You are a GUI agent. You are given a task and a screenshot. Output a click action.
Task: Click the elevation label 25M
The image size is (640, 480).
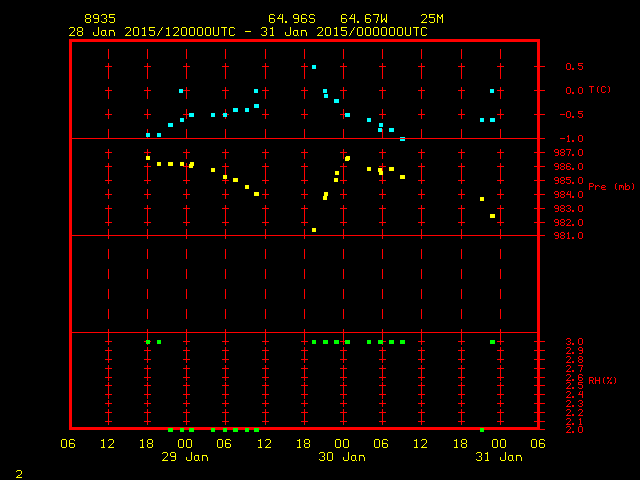coord(432,19)
